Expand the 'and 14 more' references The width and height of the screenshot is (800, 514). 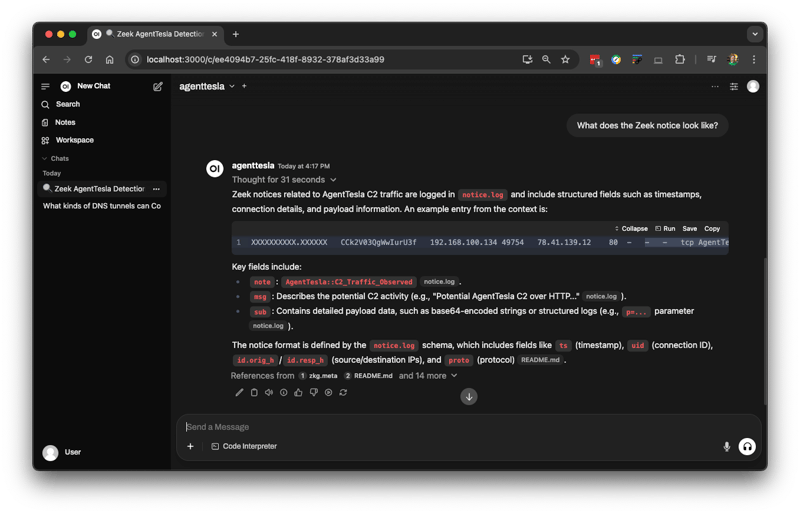[428, 376]
